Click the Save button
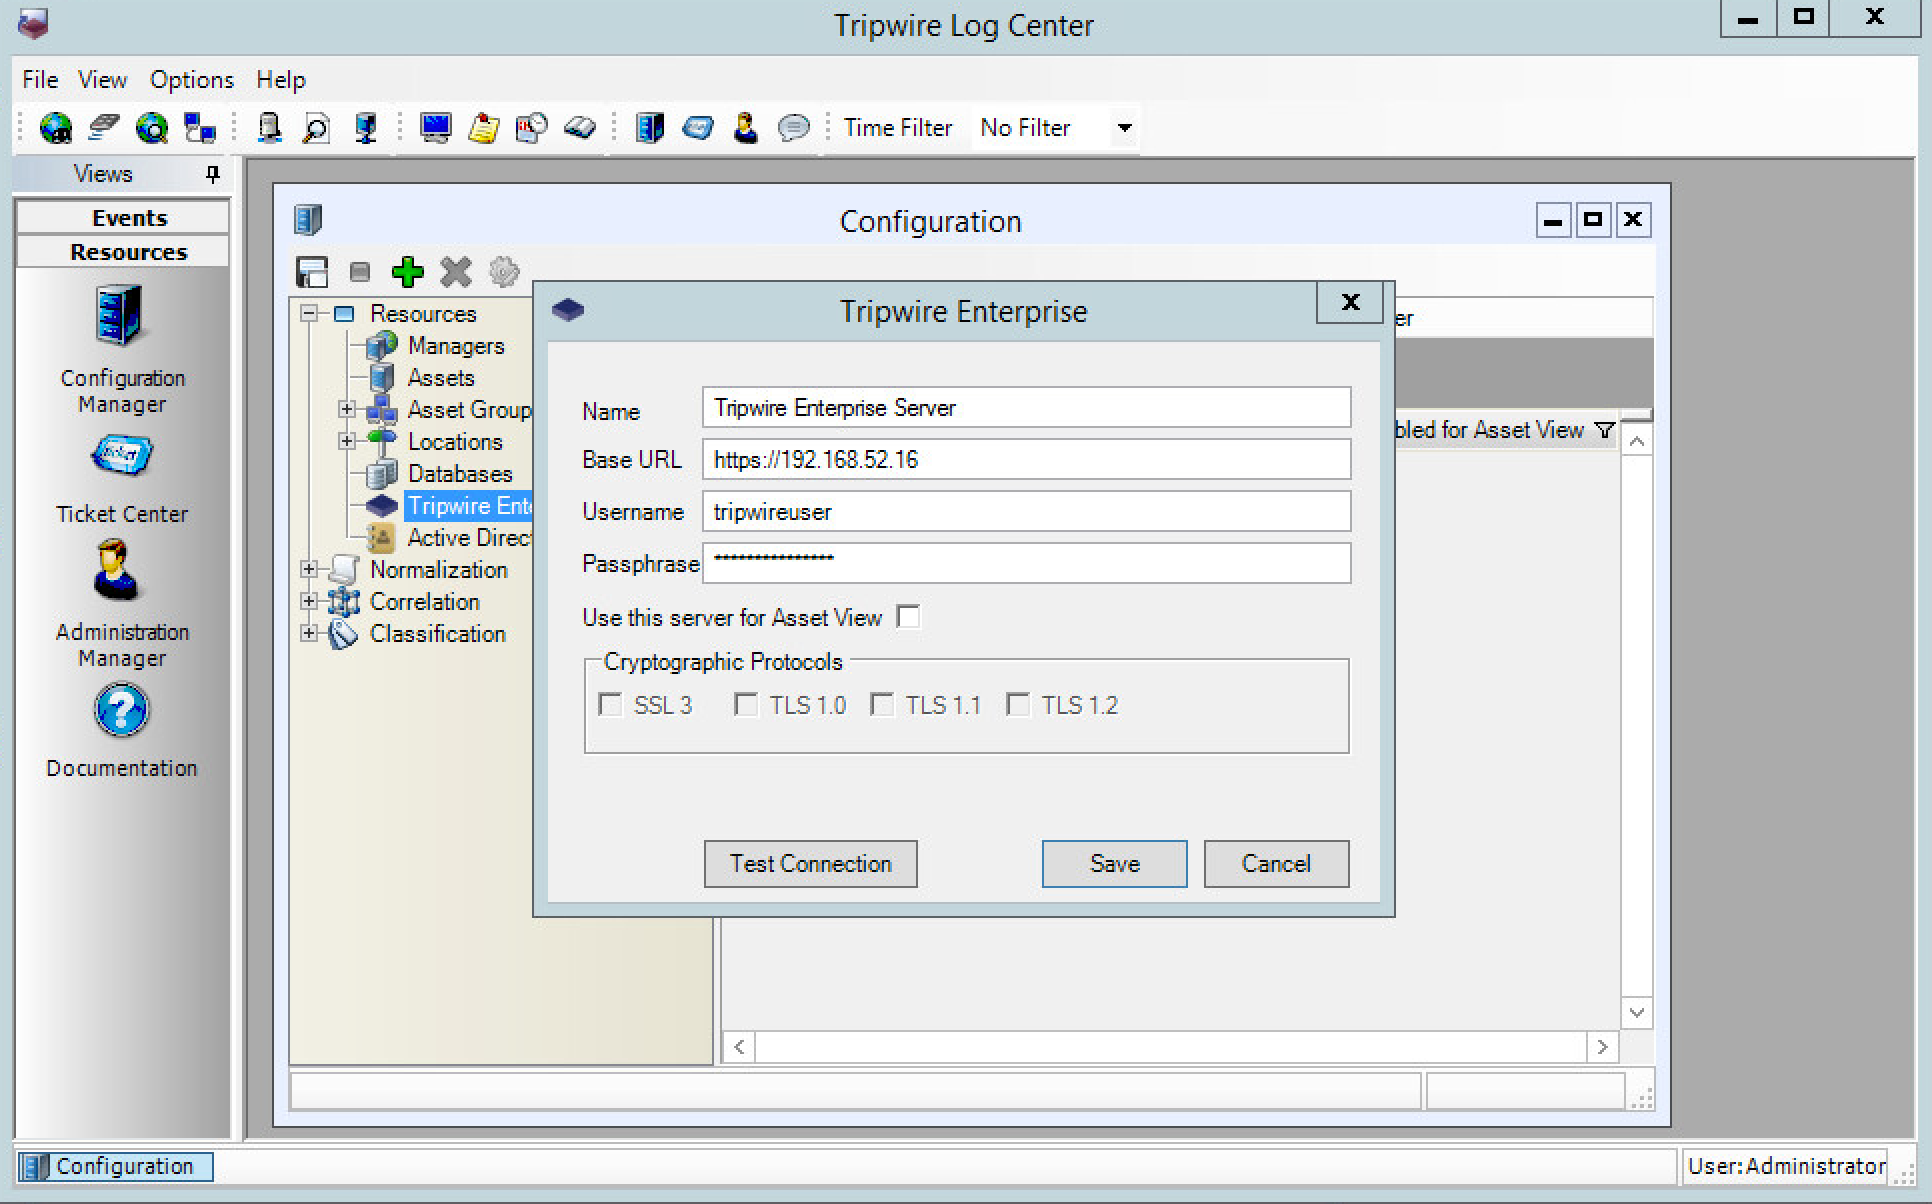The height and width of the screenshot is (1204, 1932). point(1114,864)
